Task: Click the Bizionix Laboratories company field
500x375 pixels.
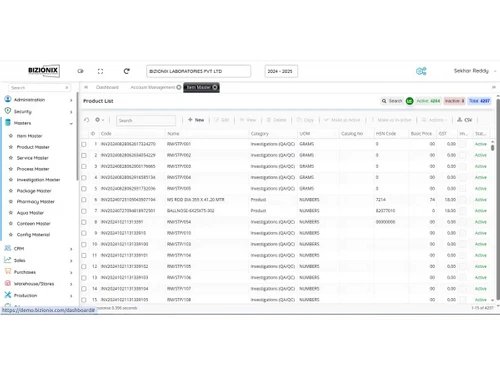Action: 198,71
